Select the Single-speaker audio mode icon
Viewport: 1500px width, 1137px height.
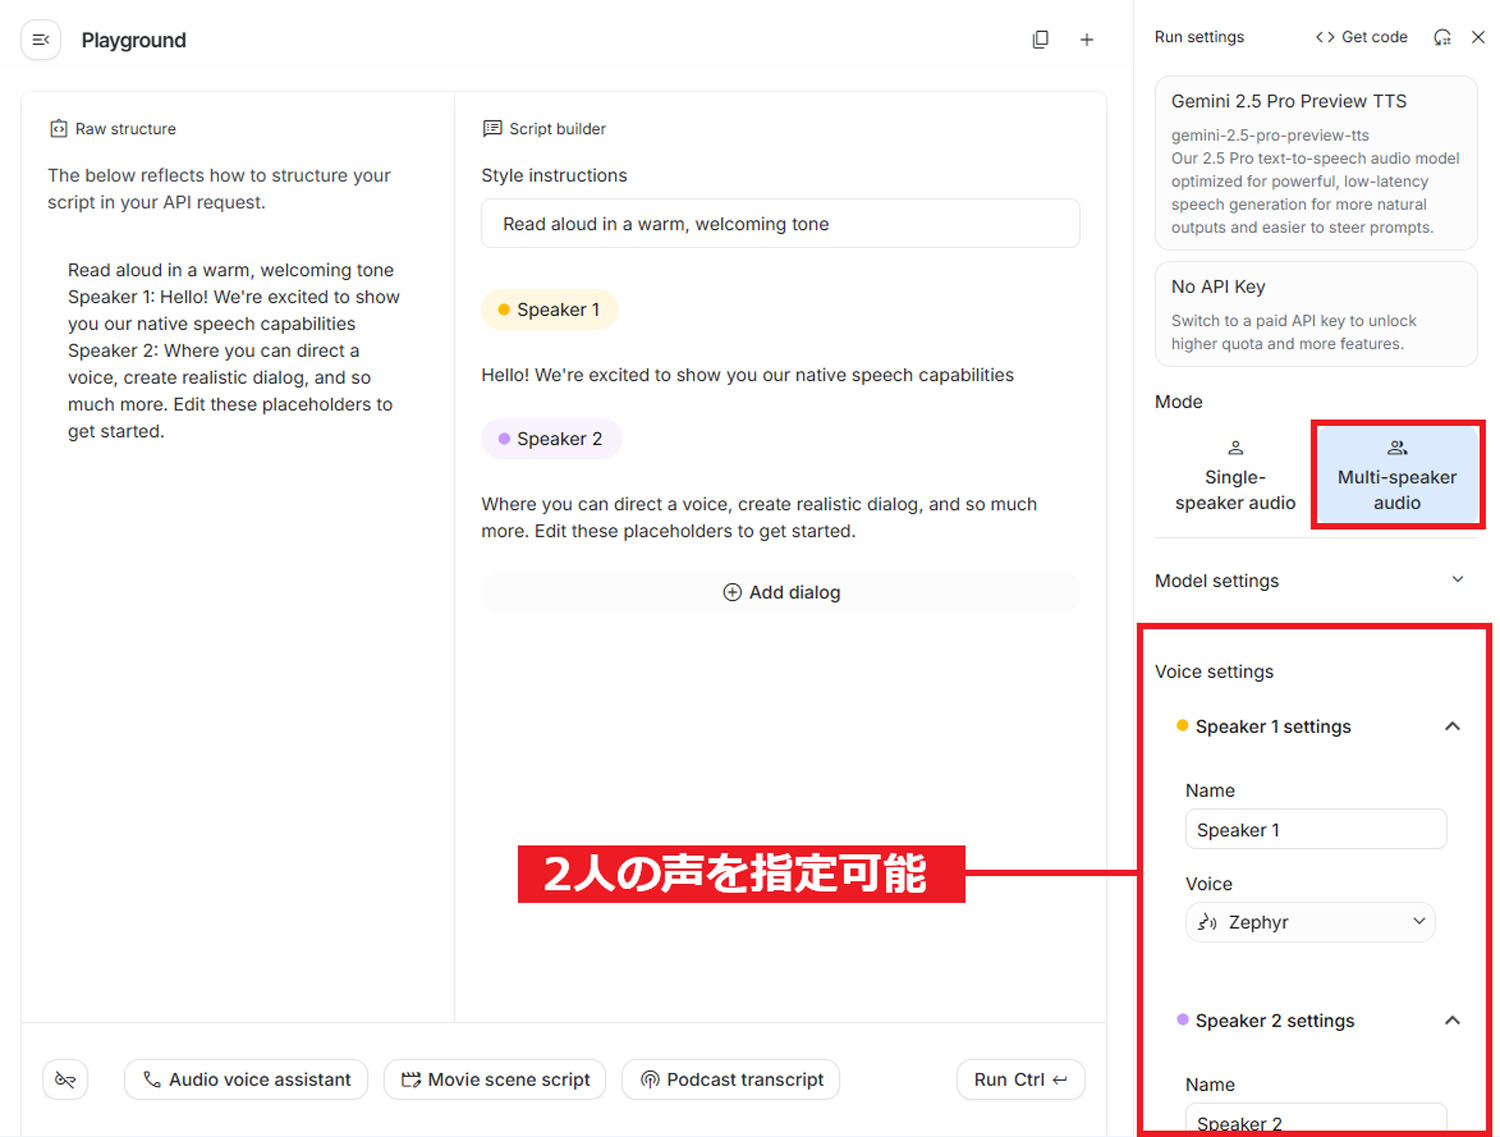tap(1235, 447)
